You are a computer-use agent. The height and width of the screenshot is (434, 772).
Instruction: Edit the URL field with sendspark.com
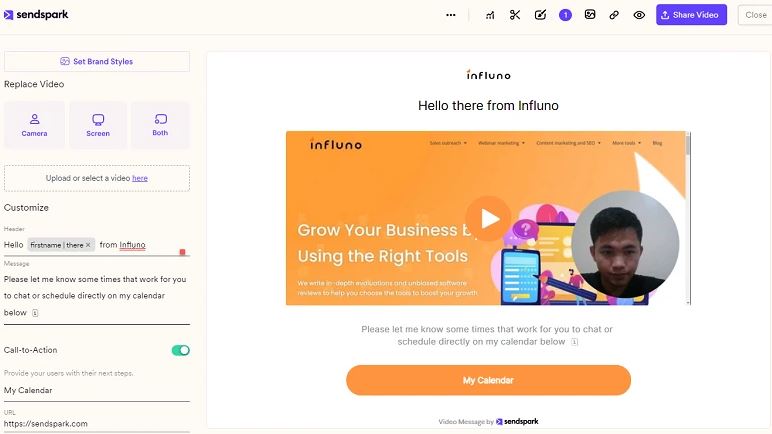click(x=97, y=424)
